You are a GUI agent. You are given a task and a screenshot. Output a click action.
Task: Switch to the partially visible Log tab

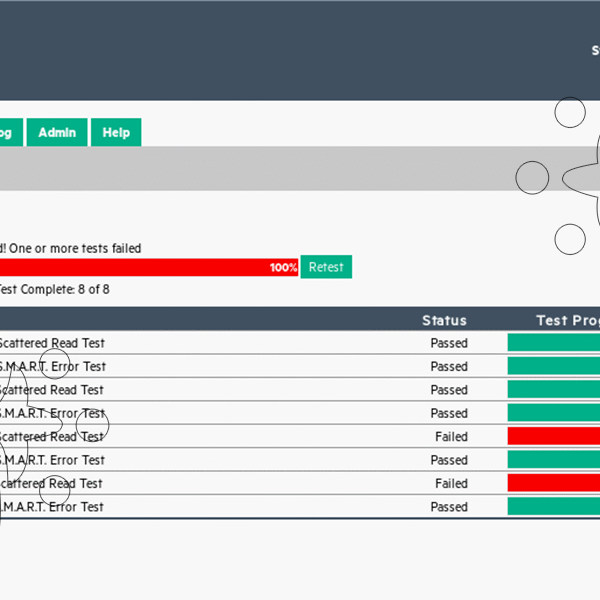click(8, 132)
